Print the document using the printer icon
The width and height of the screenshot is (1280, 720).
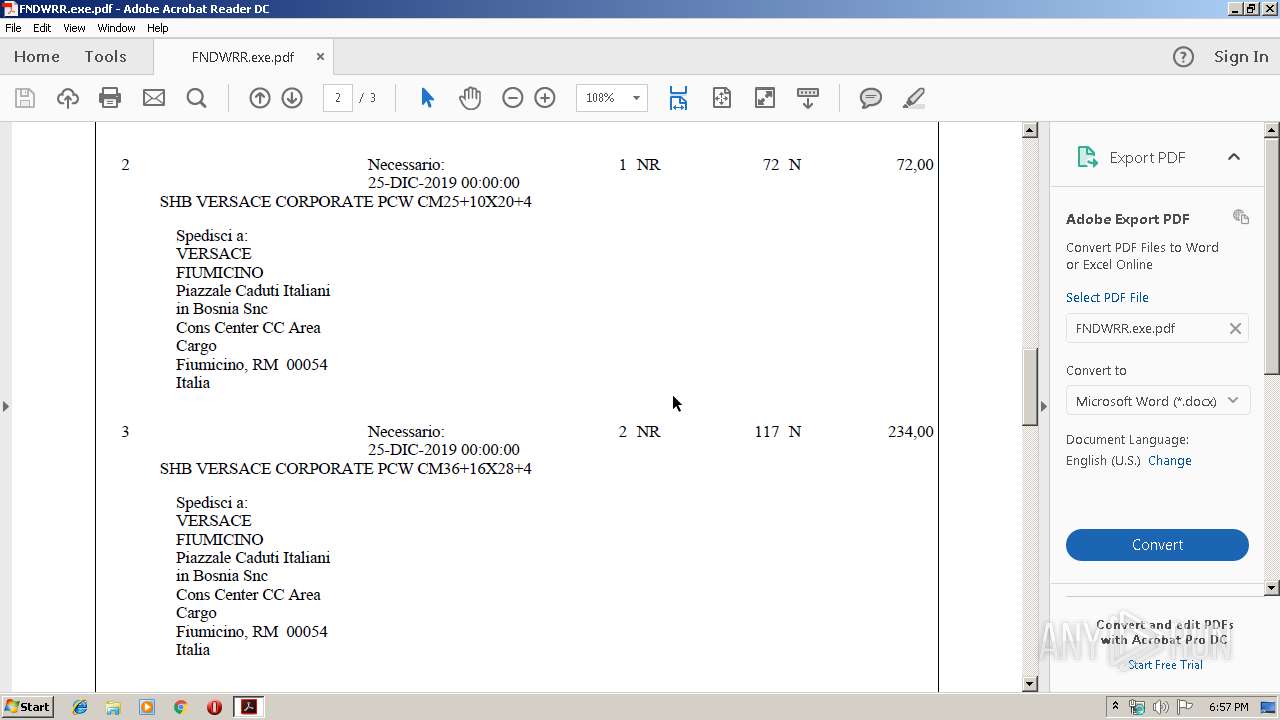(110, 98)
